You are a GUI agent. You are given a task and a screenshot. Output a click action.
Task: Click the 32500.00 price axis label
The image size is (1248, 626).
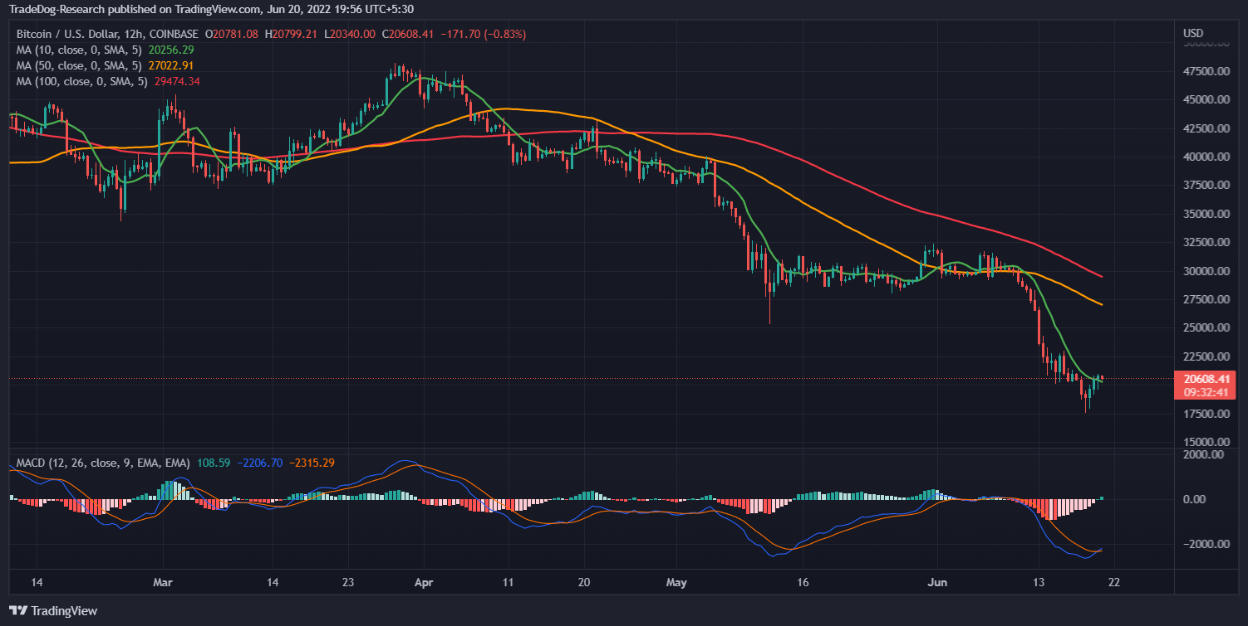click(1205, 243)
